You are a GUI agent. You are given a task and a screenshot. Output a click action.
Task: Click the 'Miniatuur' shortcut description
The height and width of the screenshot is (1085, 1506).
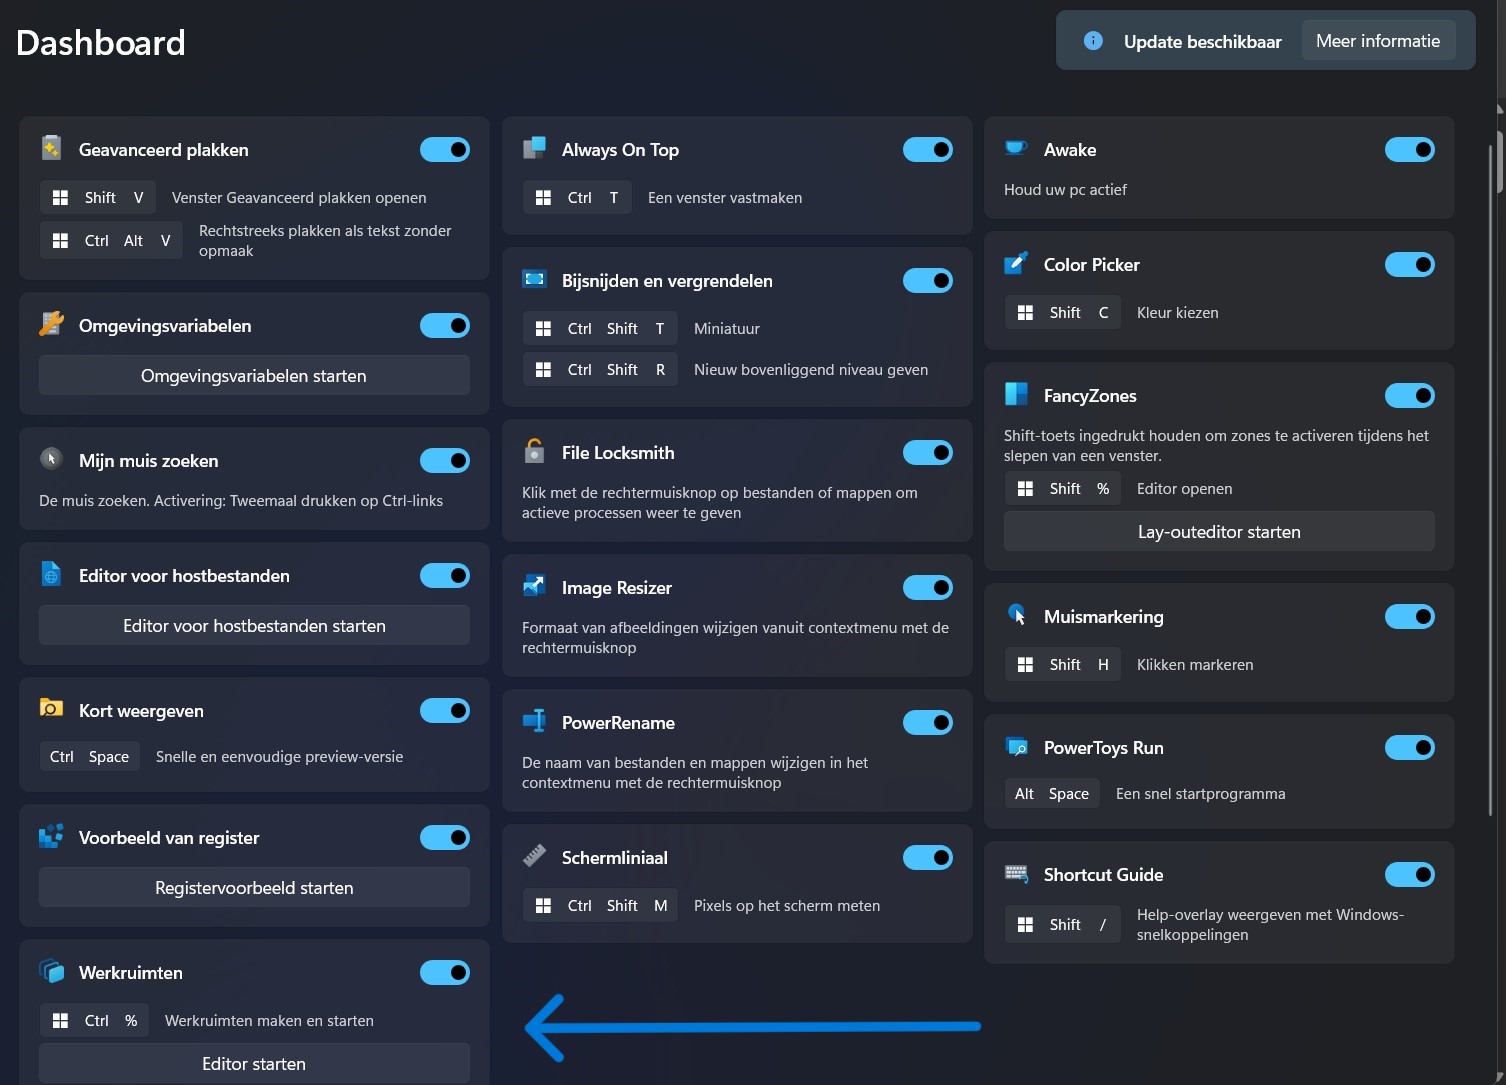pos(727,328)
